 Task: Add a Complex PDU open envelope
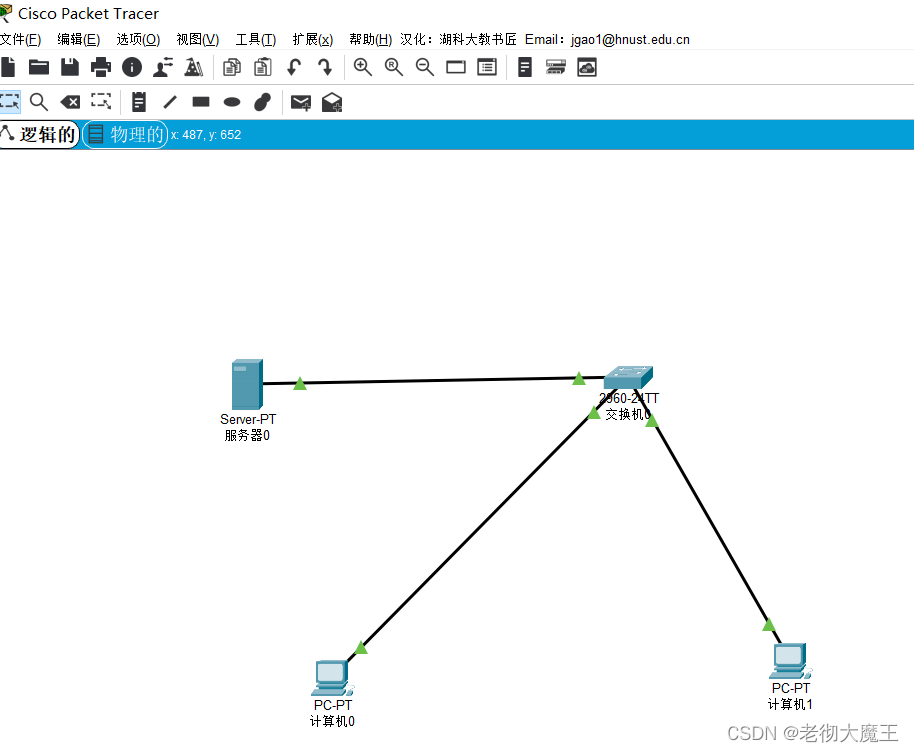point(332,102)
